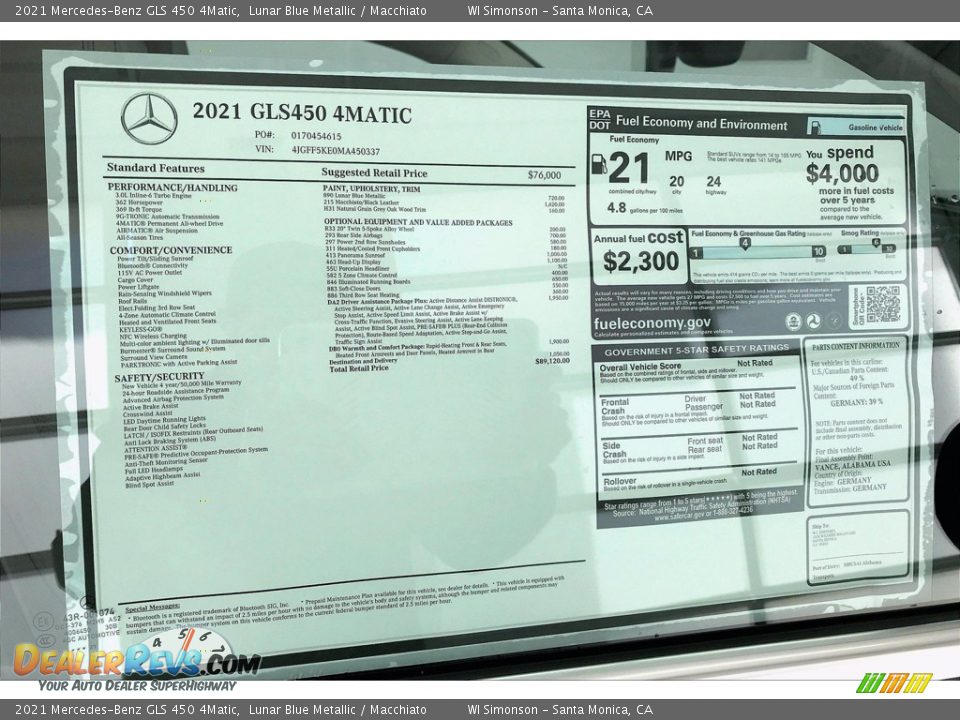Click the Mercedes-Benz star logo
Image resolution: width=960 pixels, height=720 pixels.
149,118
